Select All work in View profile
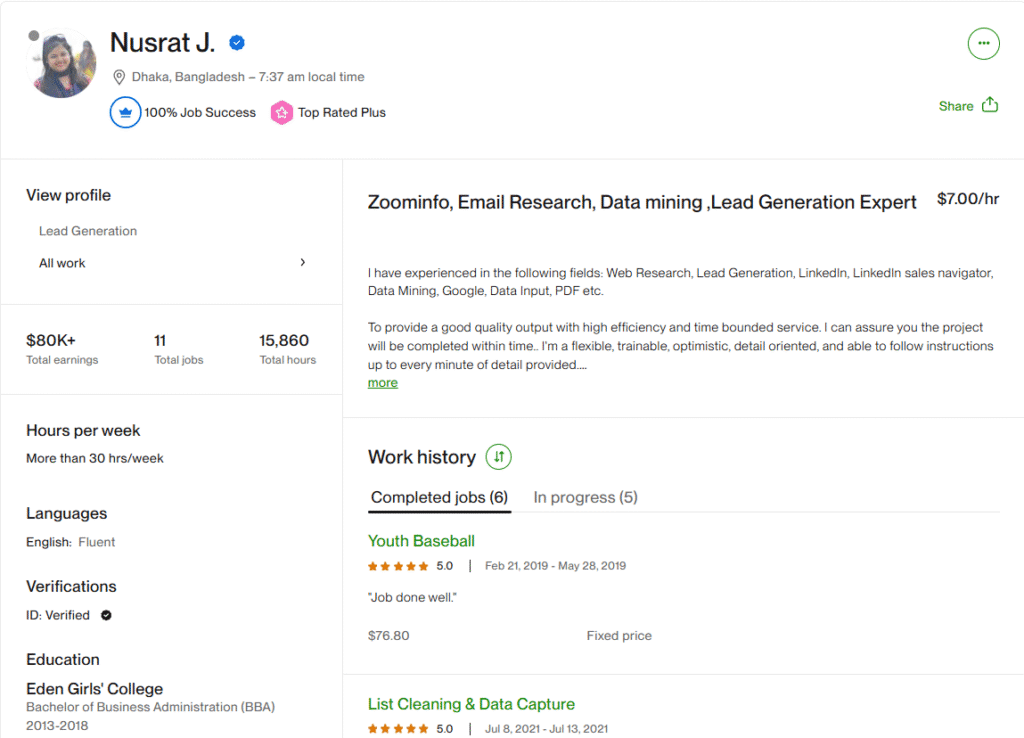The height and width of the screenshot is (738, 1024). pos(62,263)
